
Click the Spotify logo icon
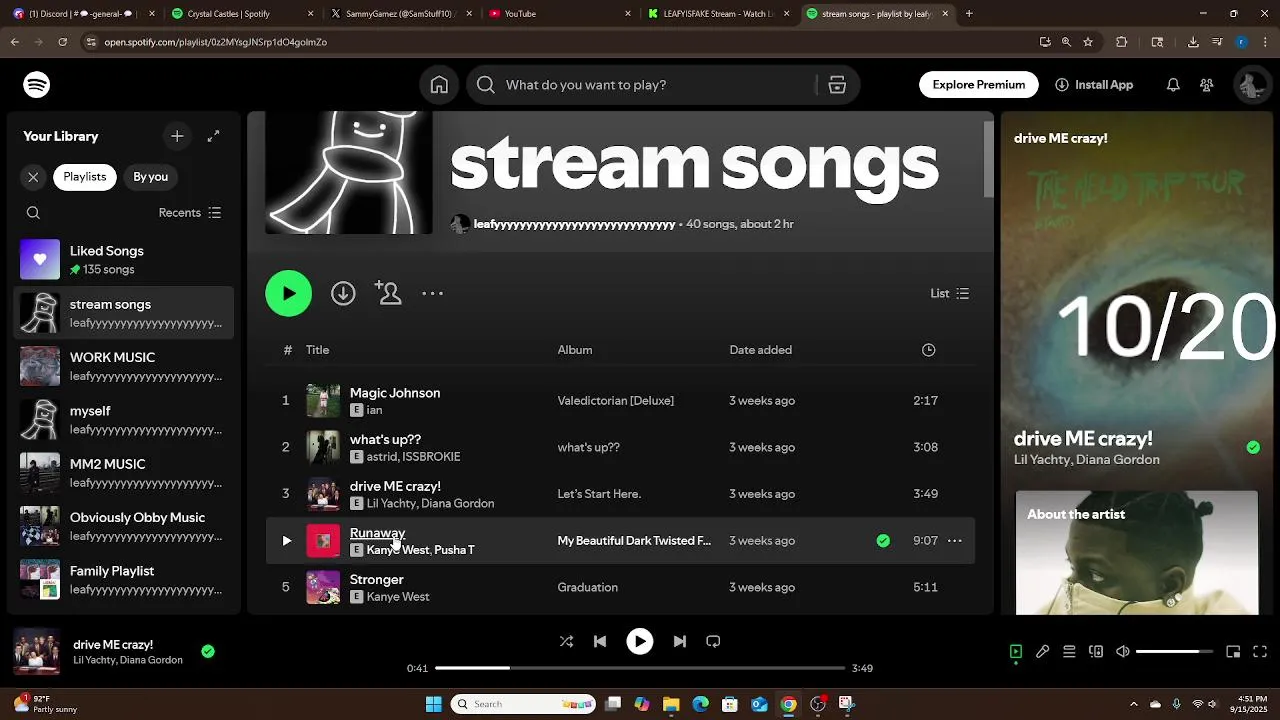pos(37,85)
